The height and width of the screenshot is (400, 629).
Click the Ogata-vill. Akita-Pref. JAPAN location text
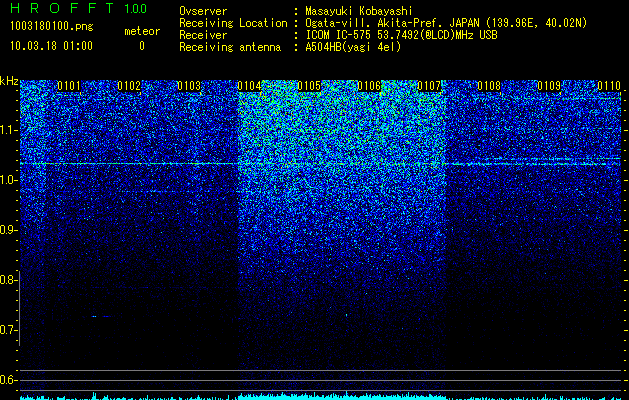pyautogui.click(x=446, y=24)
